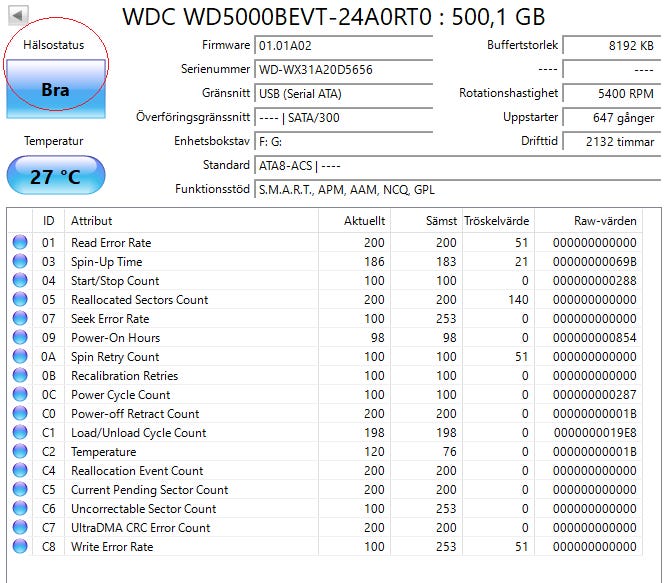Click status orb for Spin Retry Count
668x583 pixels.
coord(20,356)
